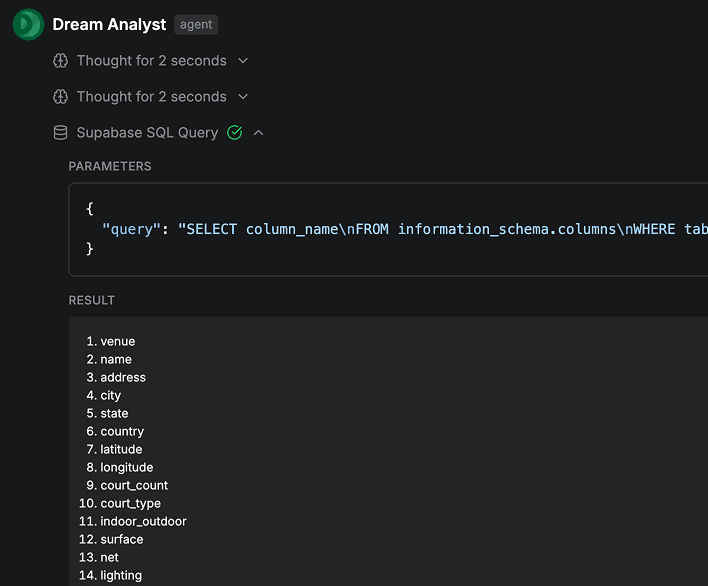Click the PARAMETERS heading

[110, 166]
